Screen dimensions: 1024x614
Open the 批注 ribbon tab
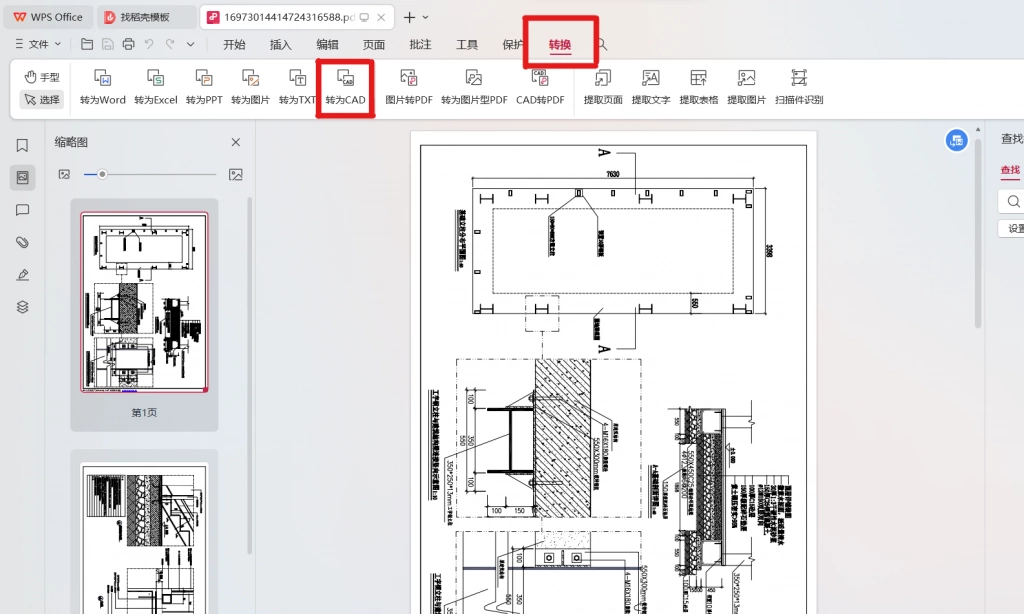(x=420, y=44)
